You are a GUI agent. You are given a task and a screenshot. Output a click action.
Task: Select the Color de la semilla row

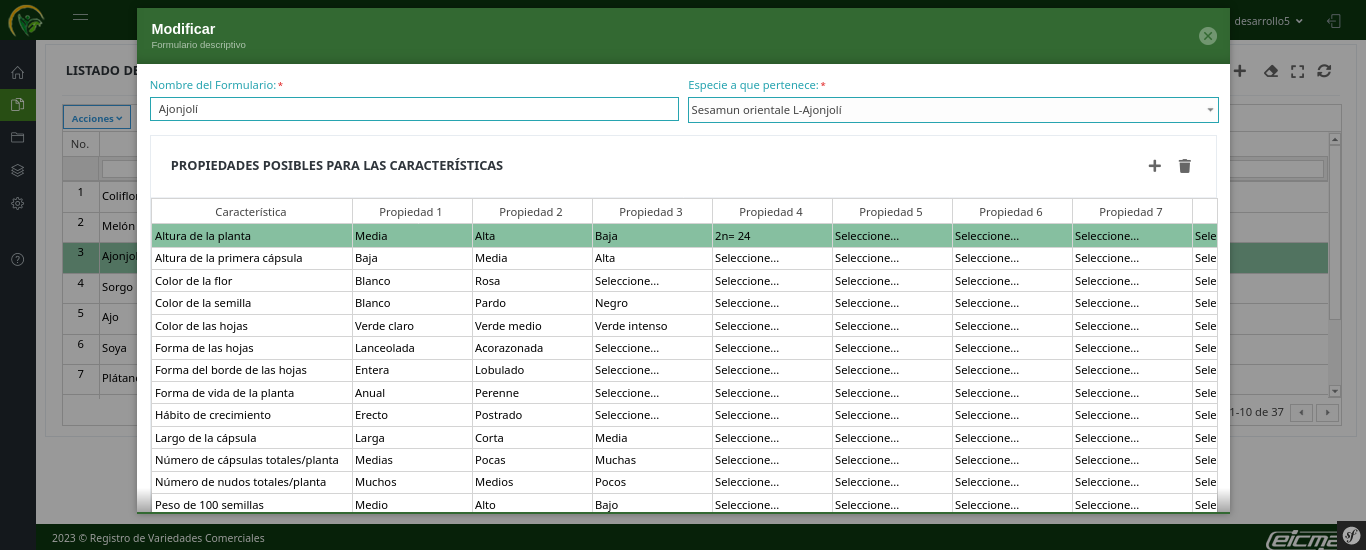pyautogui.click(x=251, y=303)
